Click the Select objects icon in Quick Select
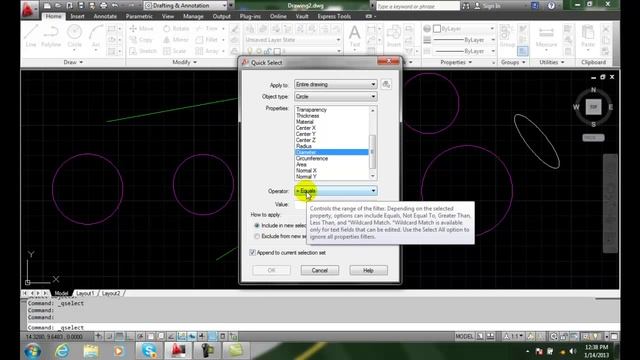The width and height of the screenshot is (640, 360). point(386,84)
